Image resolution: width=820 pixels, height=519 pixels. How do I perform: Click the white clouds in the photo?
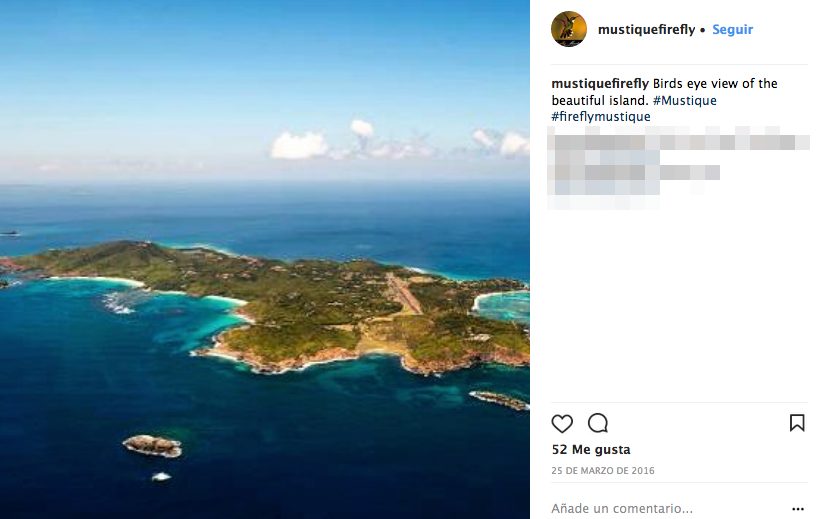click(x=300, y=146)
